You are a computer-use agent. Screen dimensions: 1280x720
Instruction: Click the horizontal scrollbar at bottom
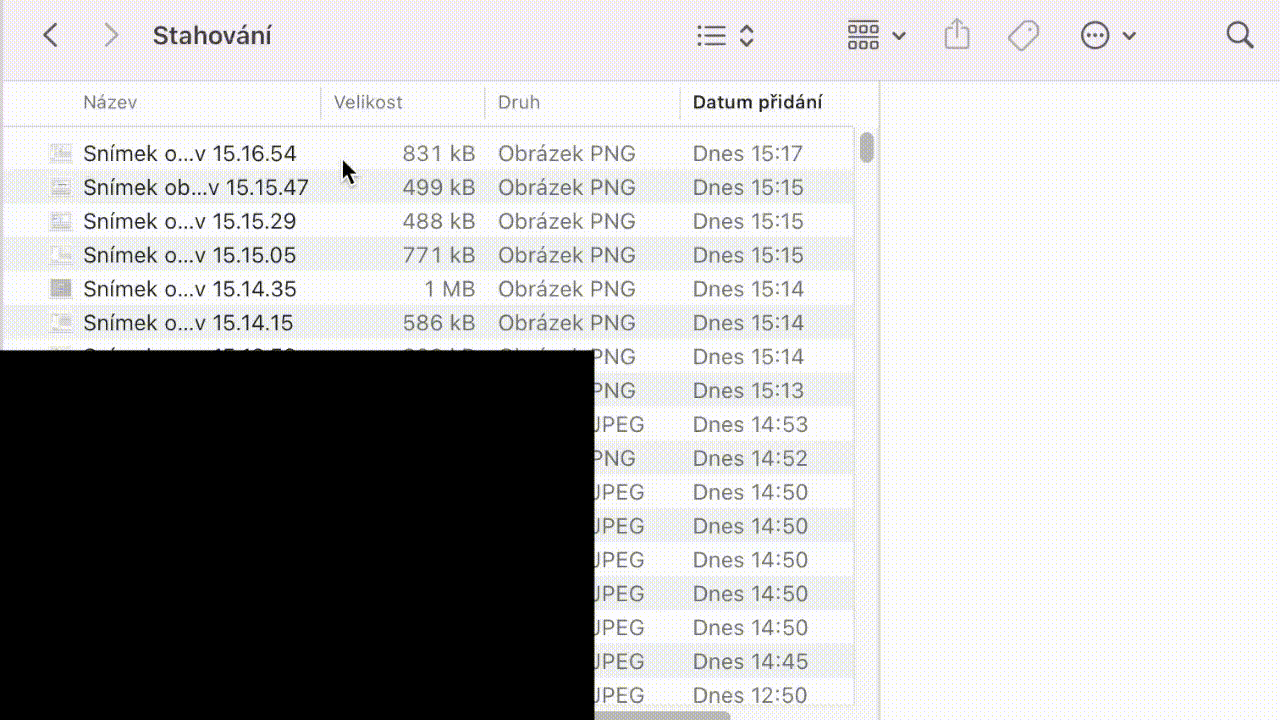tap(662, 715)
